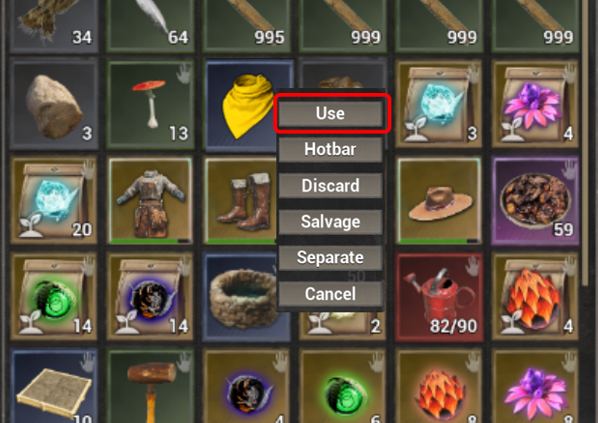
Task: Cancel the item context menu
Action: coord(331,294)
